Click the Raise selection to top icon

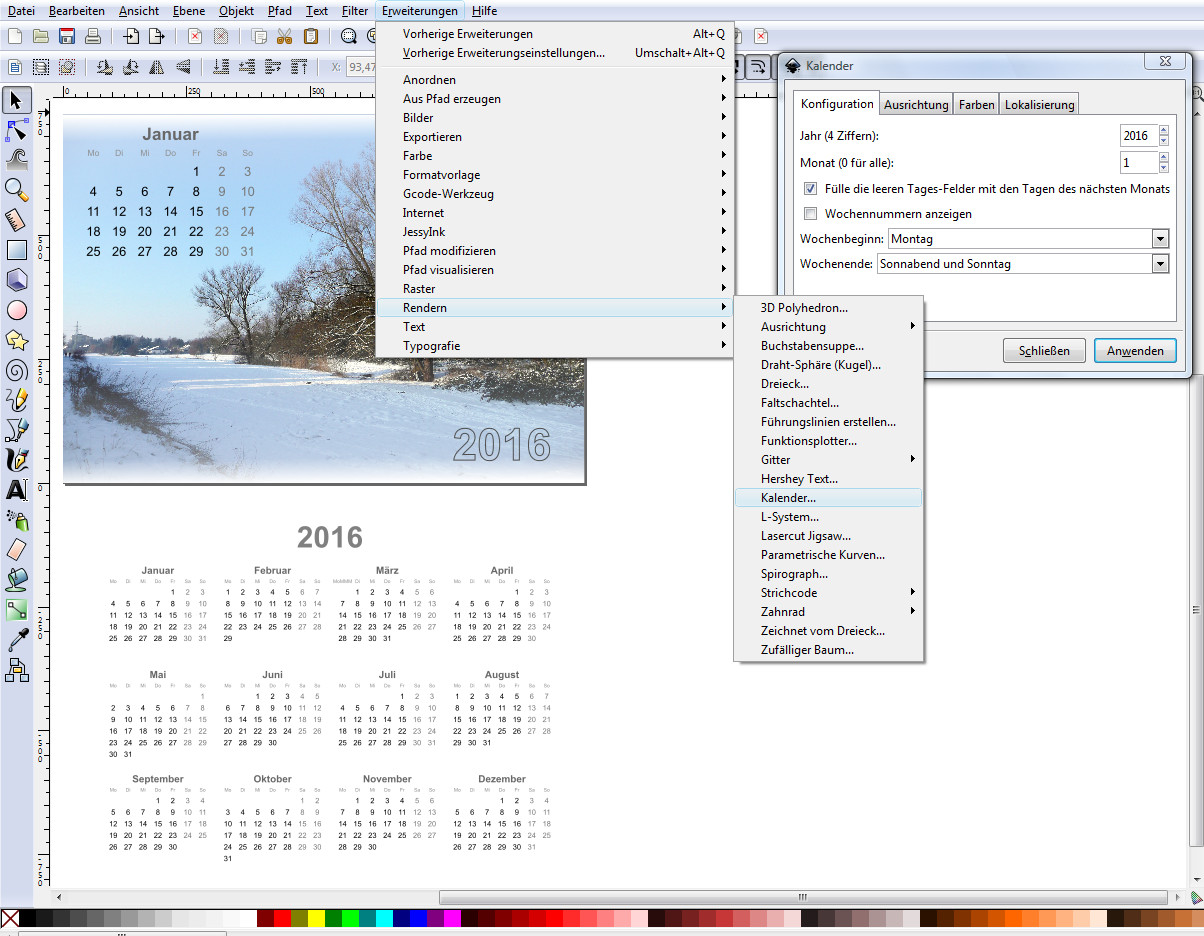pyautogui.click(x=299, y=67)
